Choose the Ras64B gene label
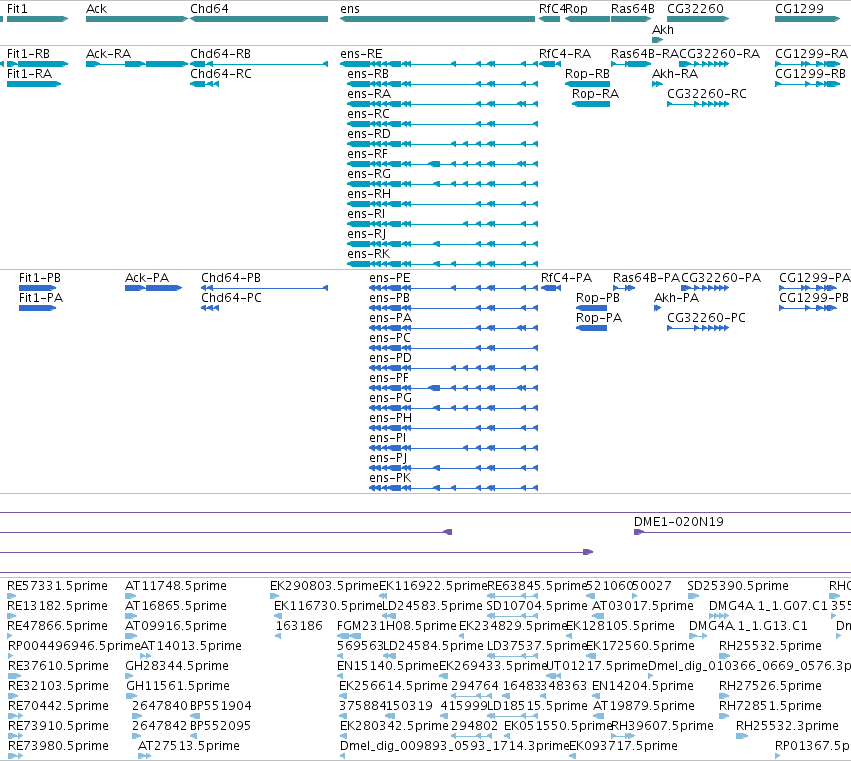The width and height of the screenshot is (851, 761). coord(633,9)
